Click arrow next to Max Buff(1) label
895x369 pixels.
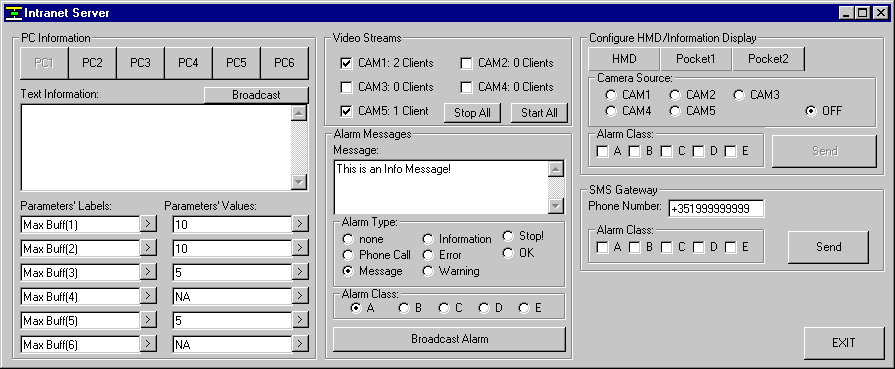pyautogui.click(x=148, y=224)
